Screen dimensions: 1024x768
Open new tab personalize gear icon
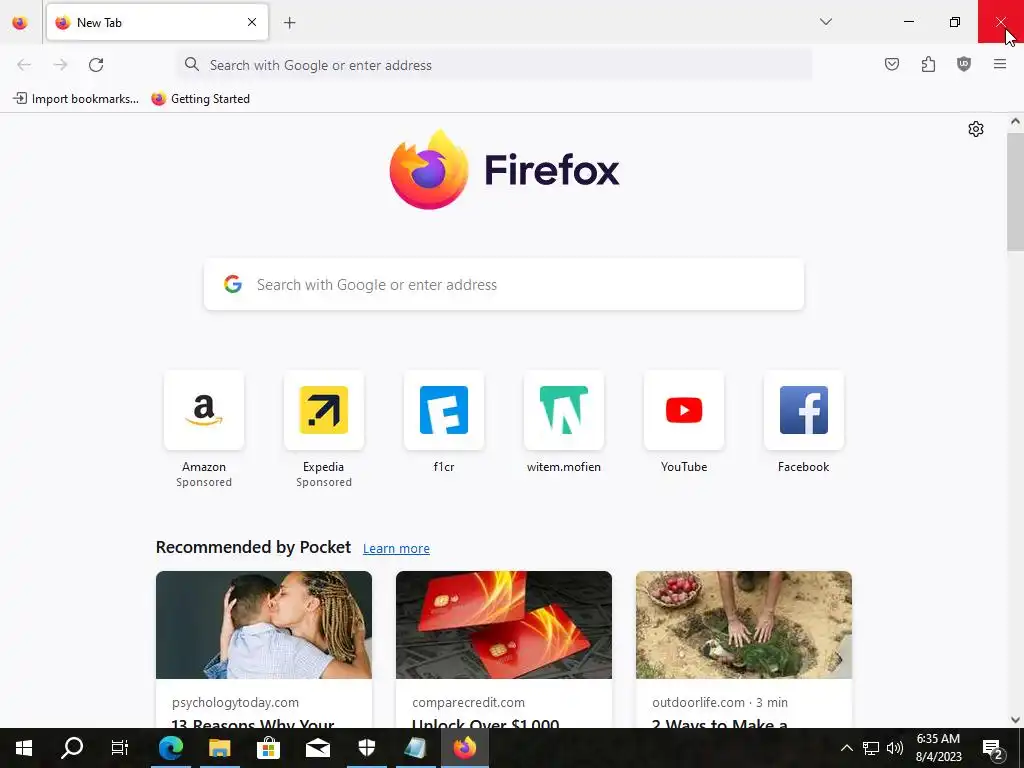click(976, 129)
